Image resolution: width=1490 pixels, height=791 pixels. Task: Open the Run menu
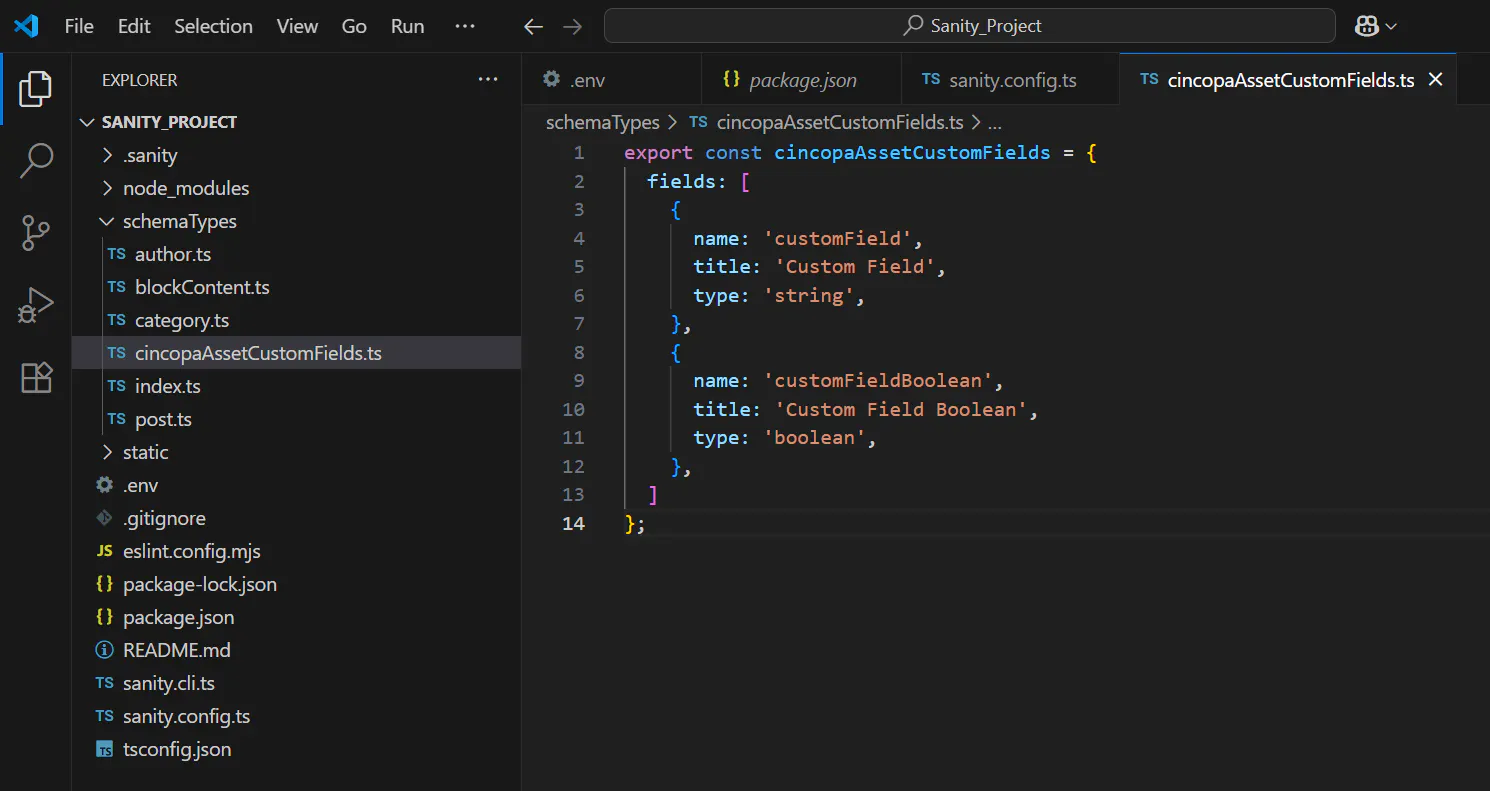407,27
